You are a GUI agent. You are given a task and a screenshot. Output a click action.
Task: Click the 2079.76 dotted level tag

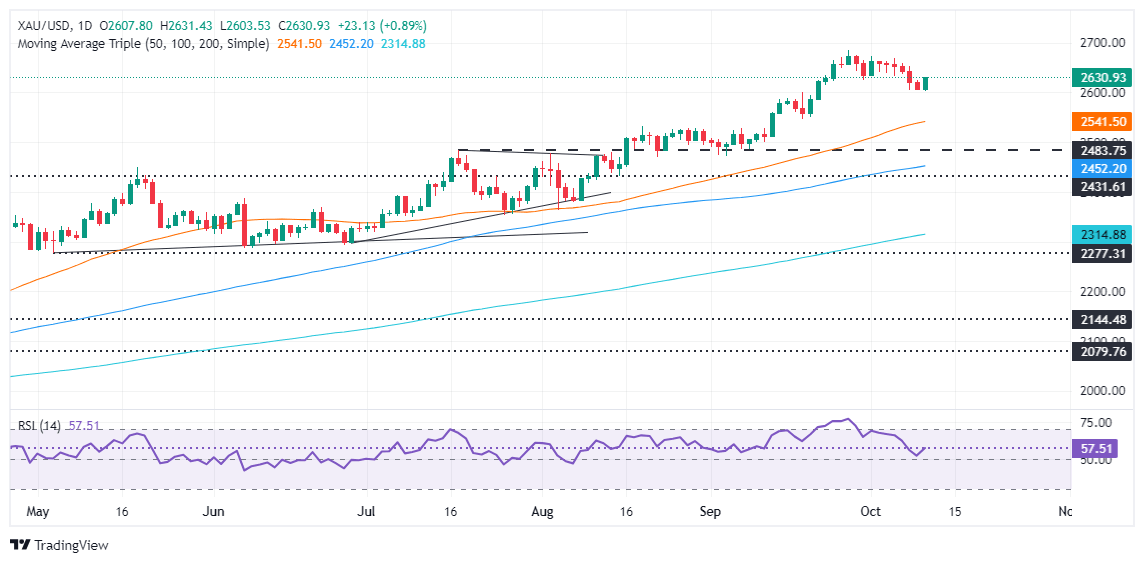tap(1103, 351)
